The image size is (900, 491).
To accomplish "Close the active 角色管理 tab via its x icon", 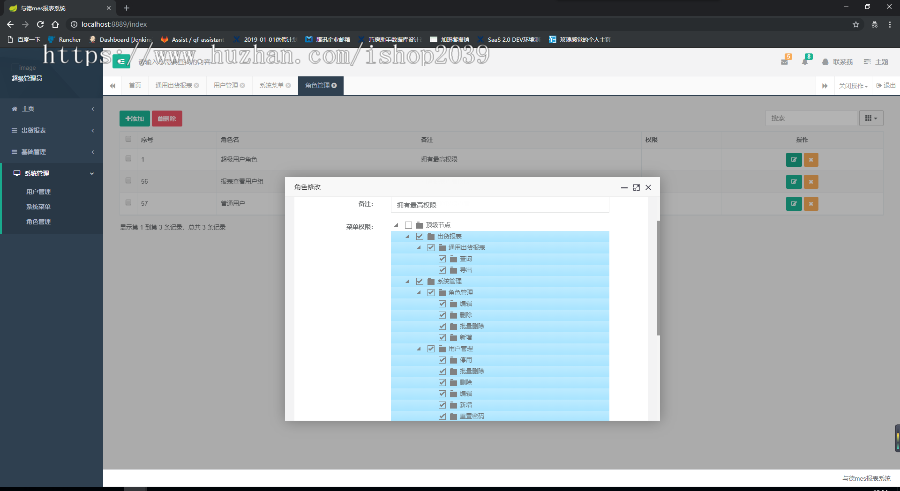I will coord(334,86).
